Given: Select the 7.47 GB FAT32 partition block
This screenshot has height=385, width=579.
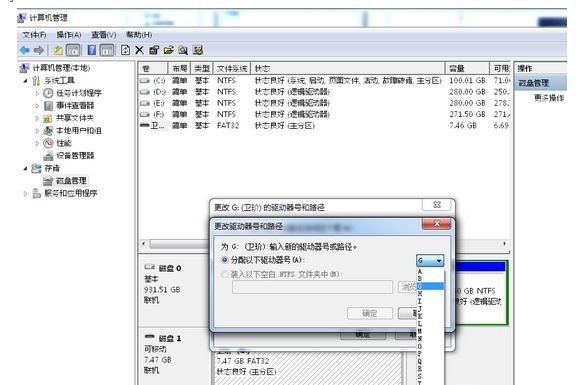Looking at the screenshot, I should 308,367.
